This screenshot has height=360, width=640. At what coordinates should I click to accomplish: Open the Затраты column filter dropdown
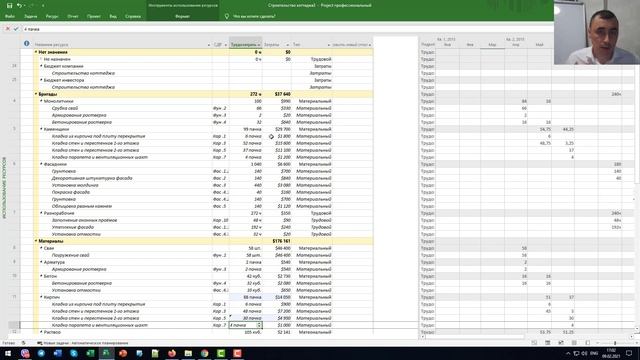[x=288, y=44]
